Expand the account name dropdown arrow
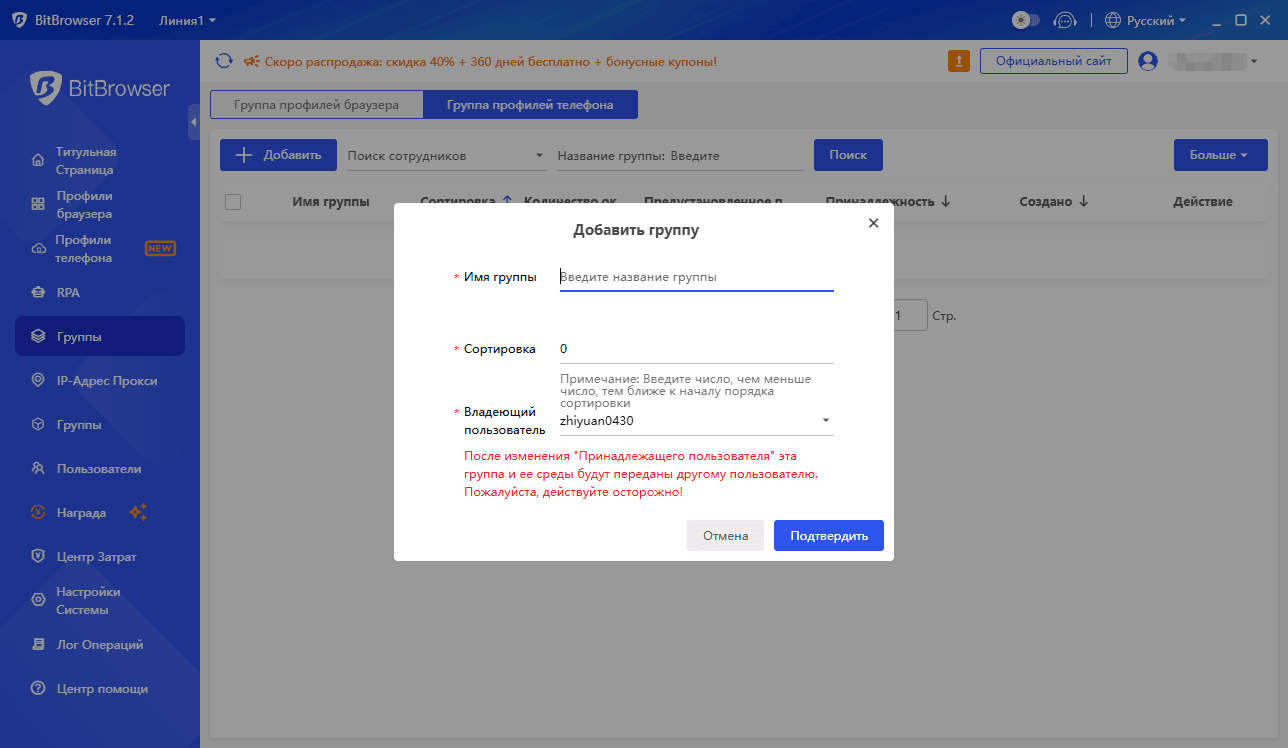This screenshot has width=1288, height=748. pyautogui.click(x=1254, y=62)
